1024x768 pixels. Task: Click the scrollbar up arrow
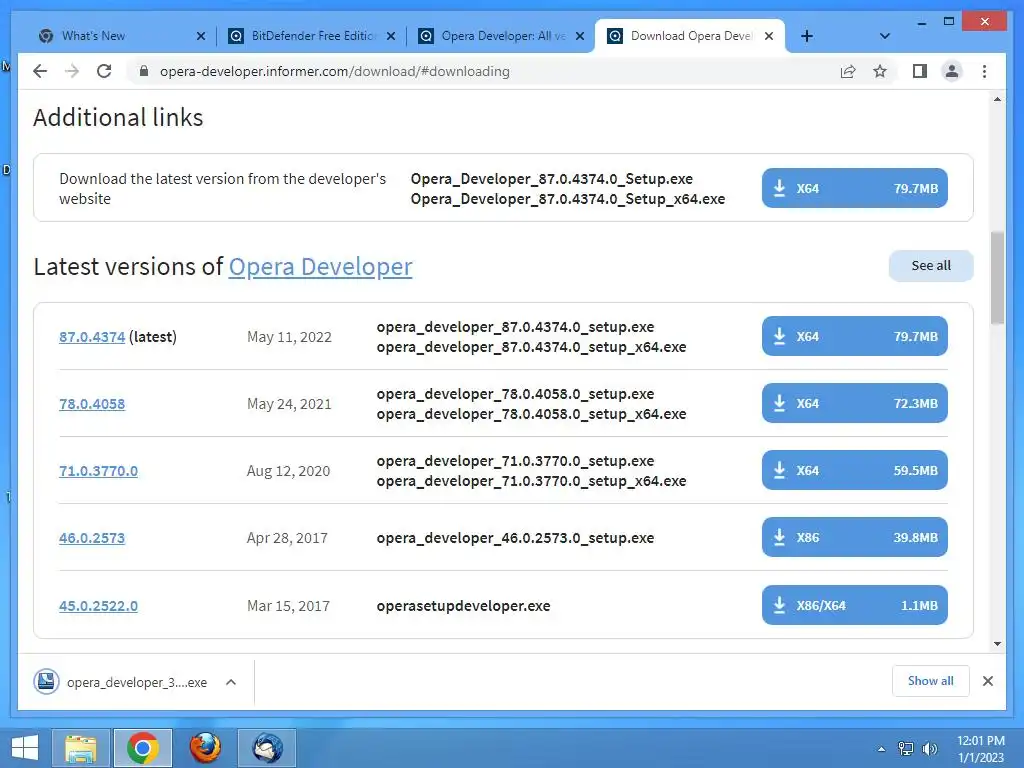point(997,99)
